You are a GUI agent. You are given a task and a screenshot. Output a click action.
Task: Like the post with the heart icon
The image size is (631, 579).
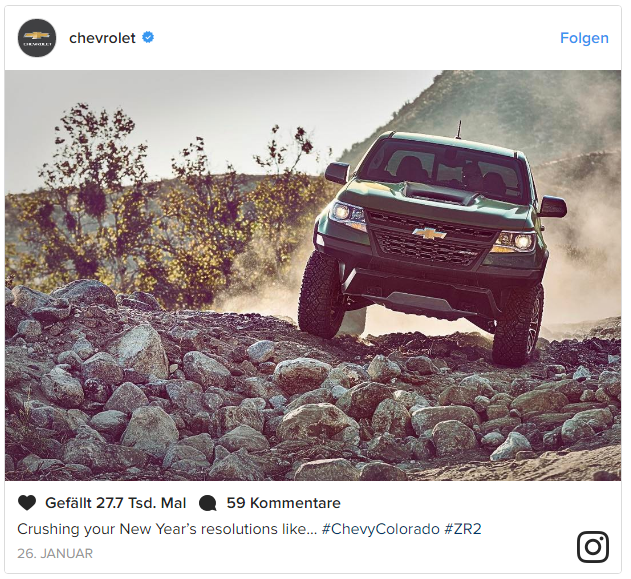[x=27, y=503]
